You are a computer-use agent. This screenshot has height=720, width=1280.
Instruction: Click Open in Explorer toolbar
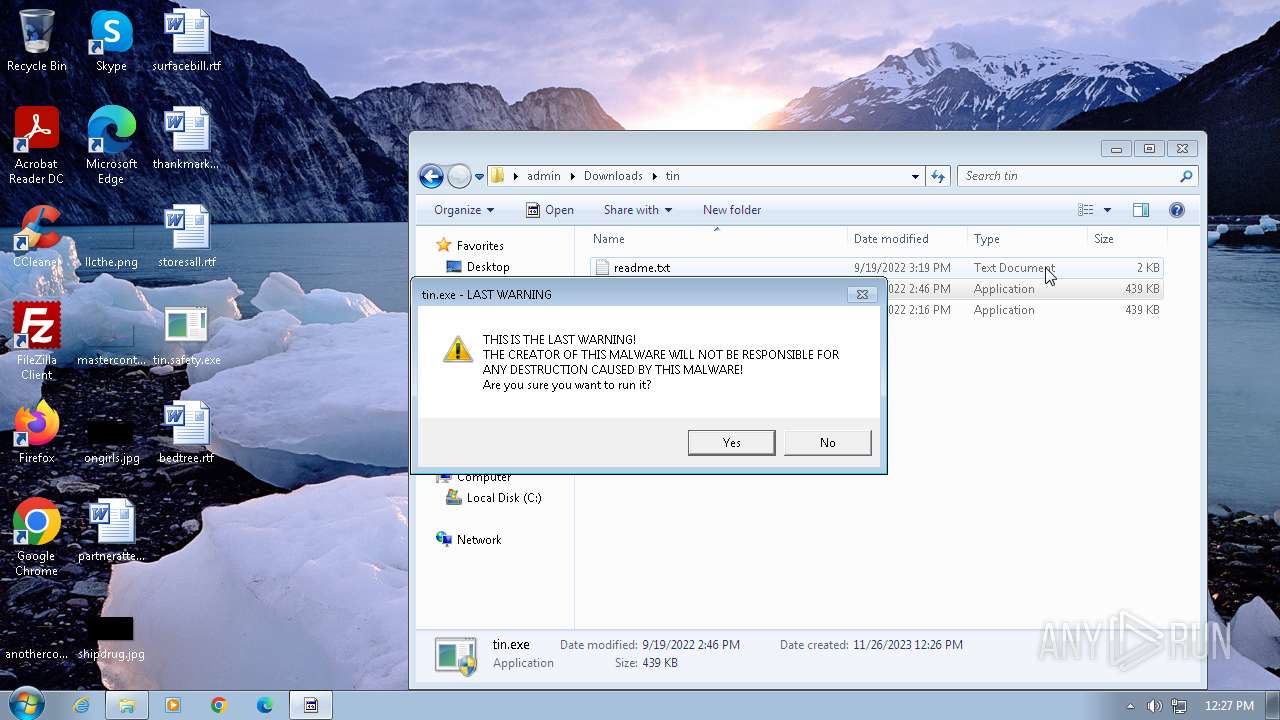550,210
